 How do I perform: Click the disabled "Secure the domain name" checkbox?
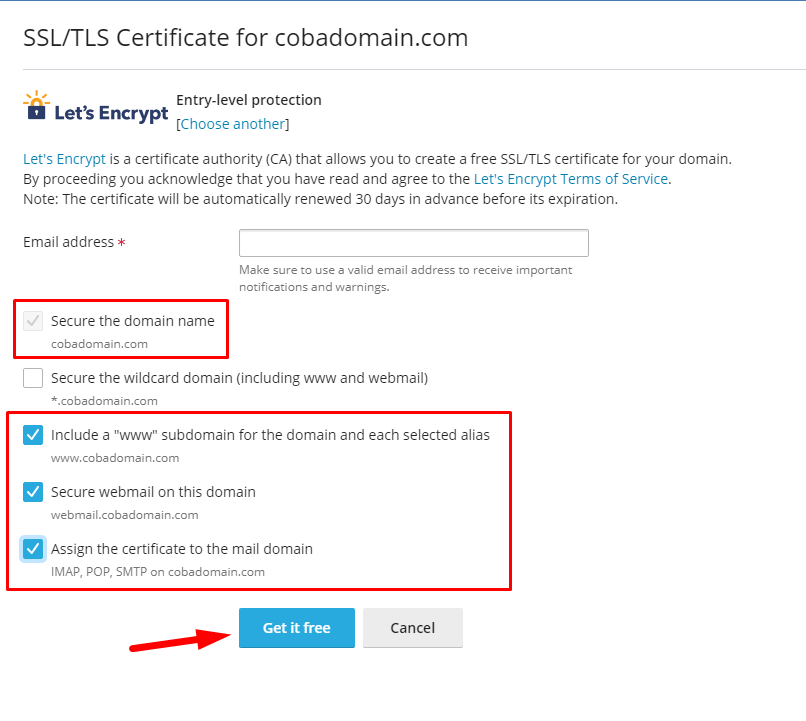34,320
